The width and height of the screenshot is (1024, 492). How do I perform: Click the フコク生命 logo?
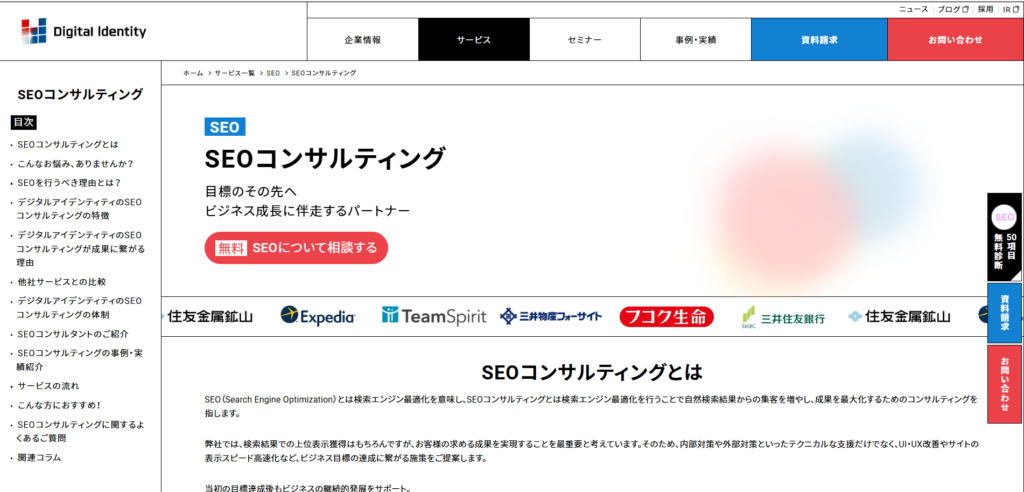coord(667,317)
